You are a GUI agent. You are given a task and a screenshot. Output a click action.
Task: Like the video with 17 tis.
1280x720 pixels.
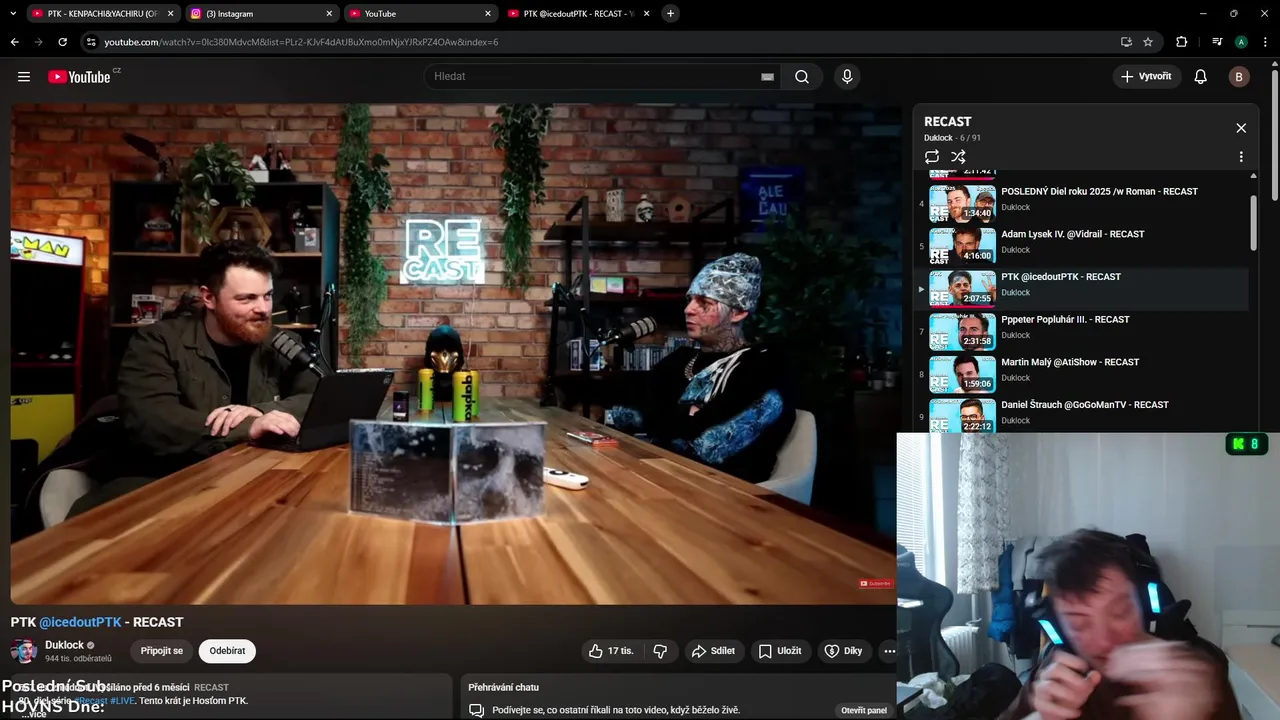click(611, 651)
